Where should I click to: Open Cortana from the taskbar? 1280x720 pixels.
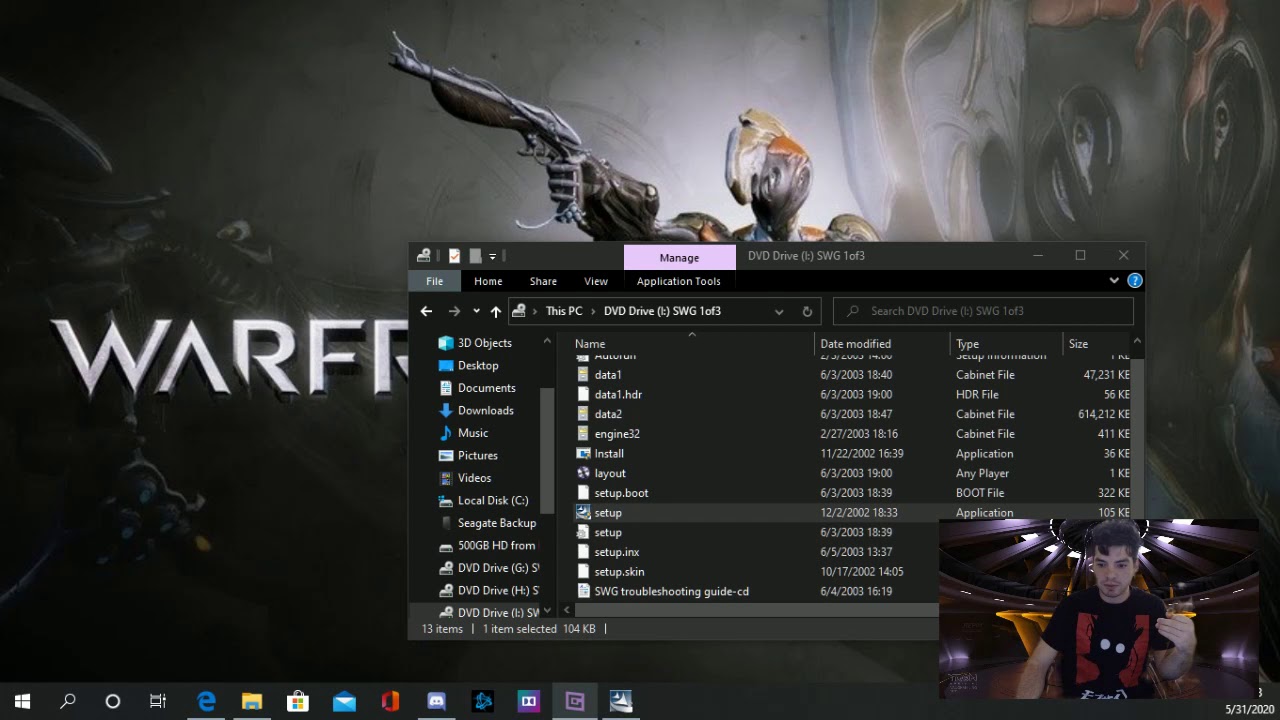[x=113, y=702]
